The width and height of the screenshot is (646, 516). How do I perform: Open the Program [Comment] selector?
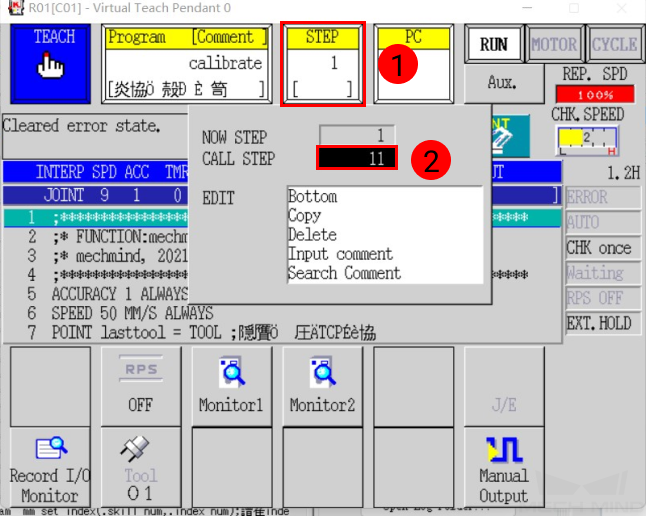coord(187,63)
